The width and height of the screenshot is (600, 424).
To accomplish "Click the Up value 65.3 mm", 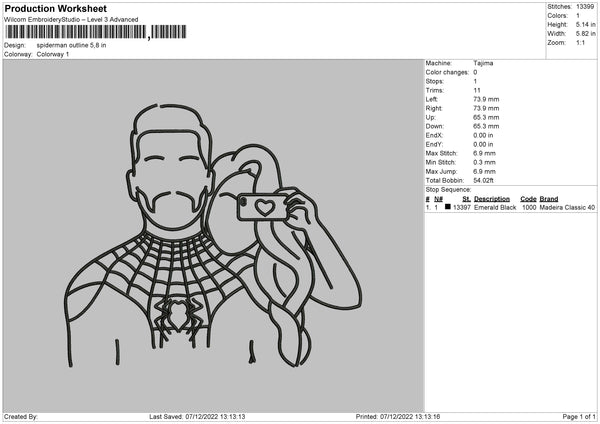I will pyautogui.click(x=486, y=117).
